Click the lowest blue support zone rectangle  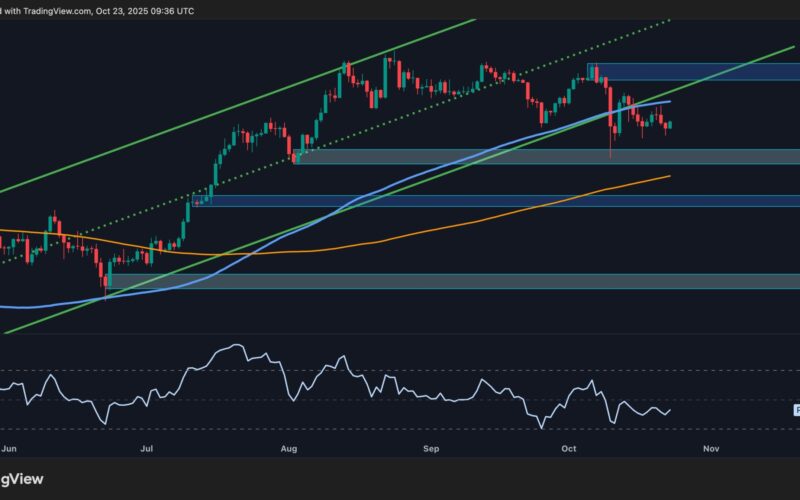[450, 281]
